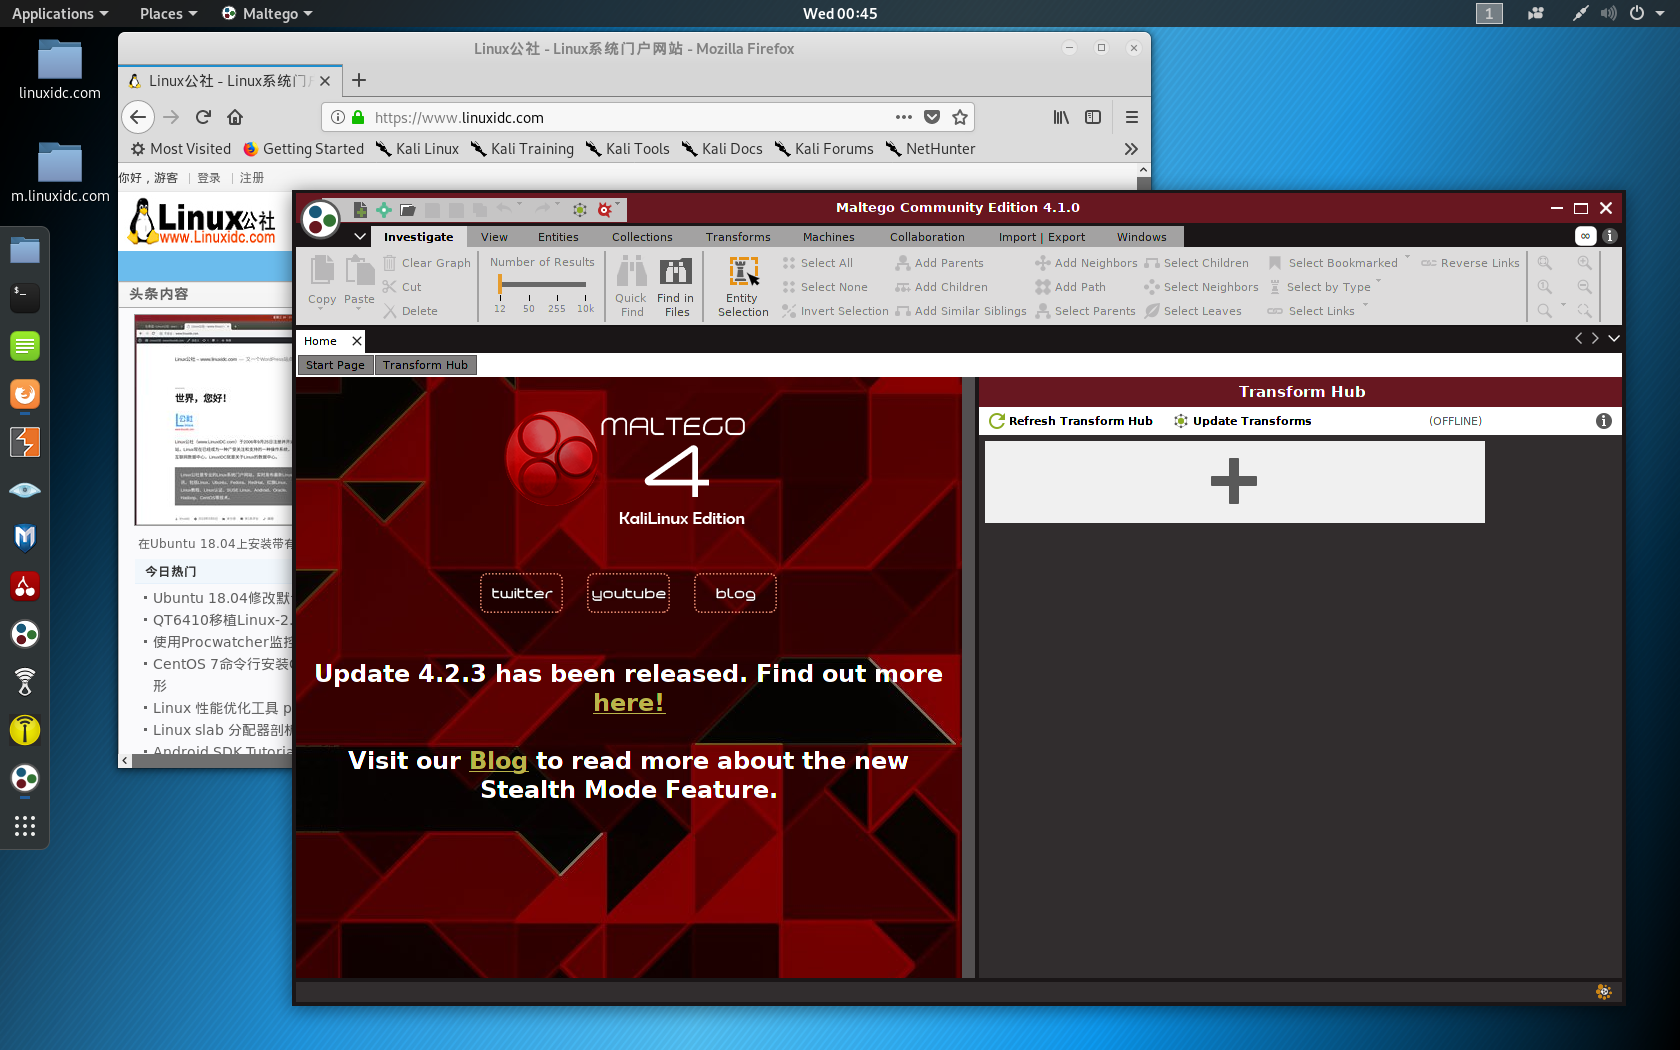The height and width of the screenshot is (1050, 1680).
Task: Click the Maltego application logo button
Action: tap(321, 218)
